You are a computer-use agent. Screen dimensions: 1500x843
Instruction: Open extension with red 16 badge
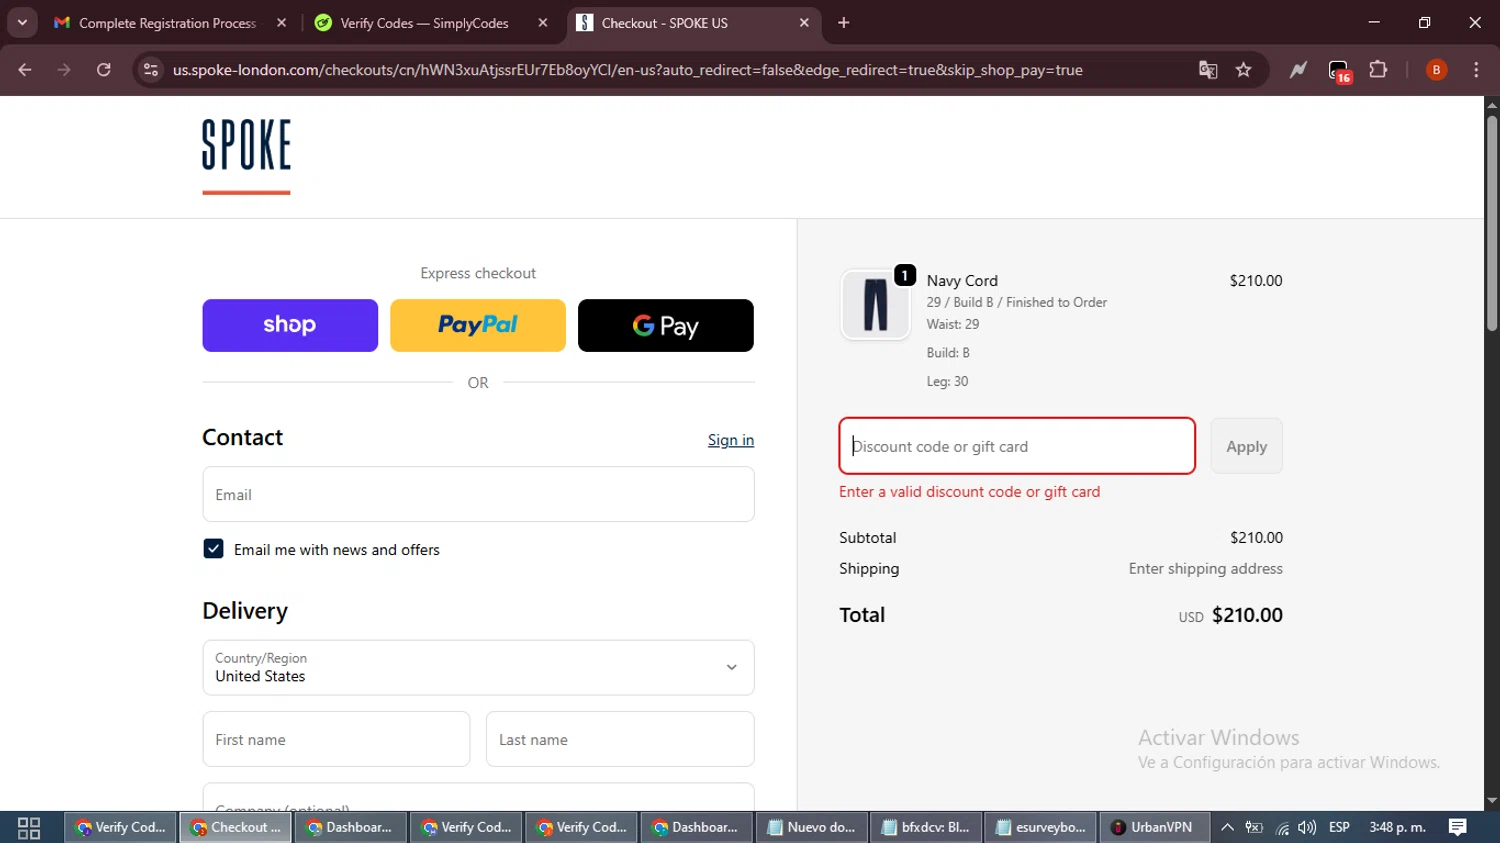pos(1339,71)
